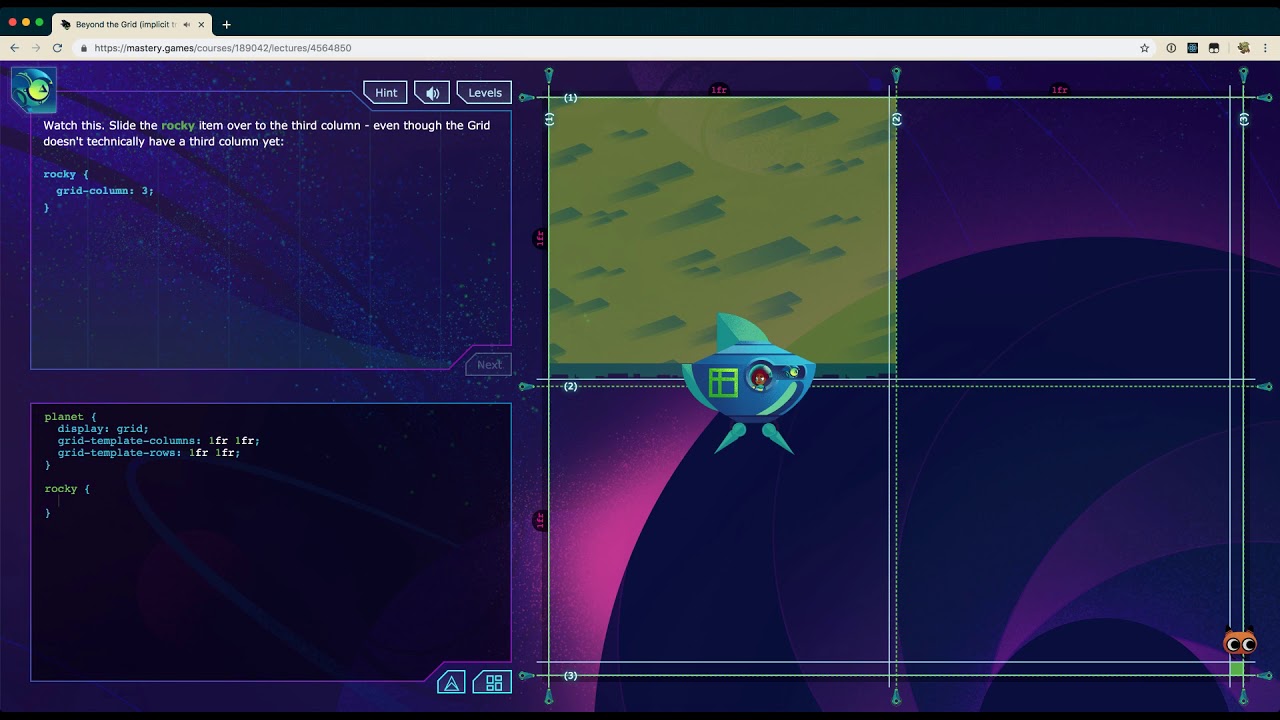Click the spaceship with green grid window

point(748,384)
